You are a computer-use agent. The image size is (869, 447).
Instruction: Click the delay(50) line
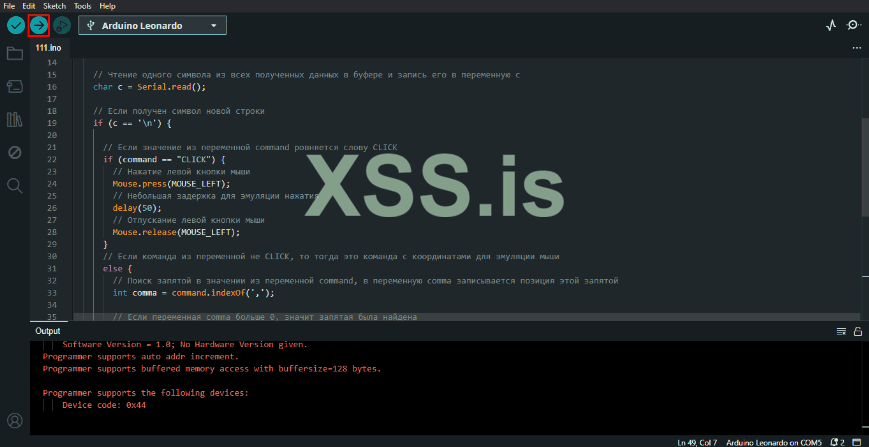coord(137,208)
